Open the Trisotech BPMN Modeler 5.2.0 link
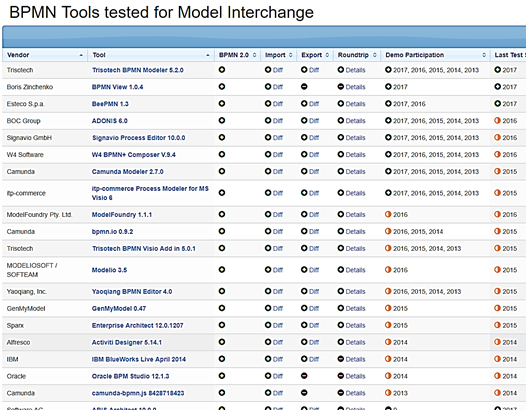 point(138,70)
